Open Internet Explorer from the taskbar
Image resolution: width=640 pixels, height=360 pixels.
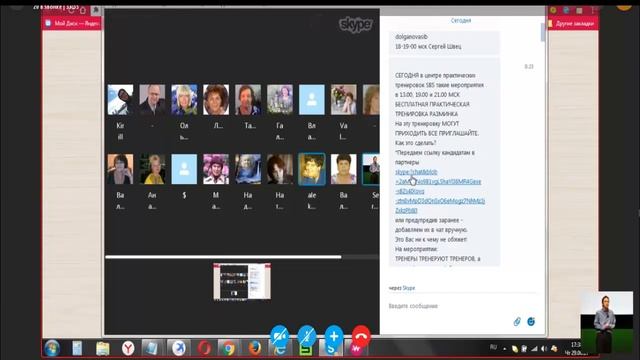click(280, 350)
